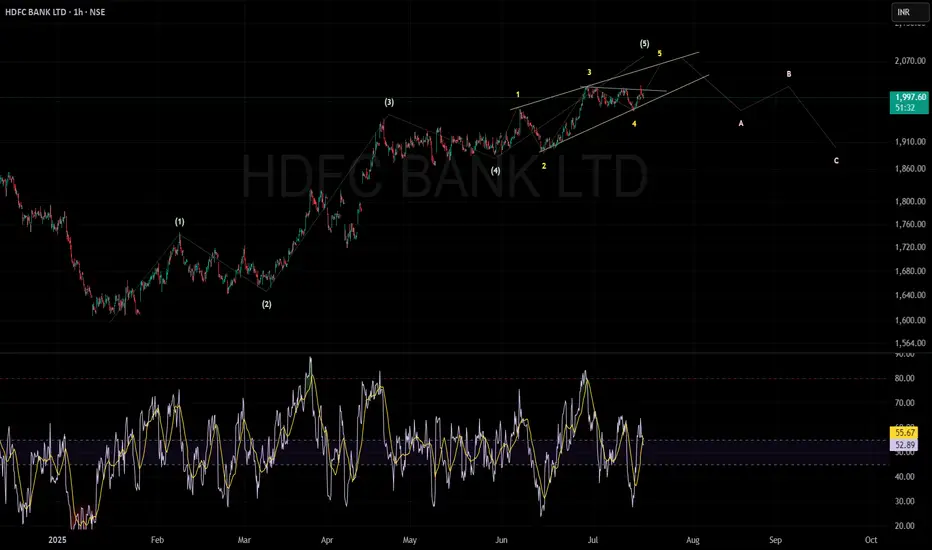932x550 pixels.
Task: Click the Oct label on time axis
Action: (871, 540)
